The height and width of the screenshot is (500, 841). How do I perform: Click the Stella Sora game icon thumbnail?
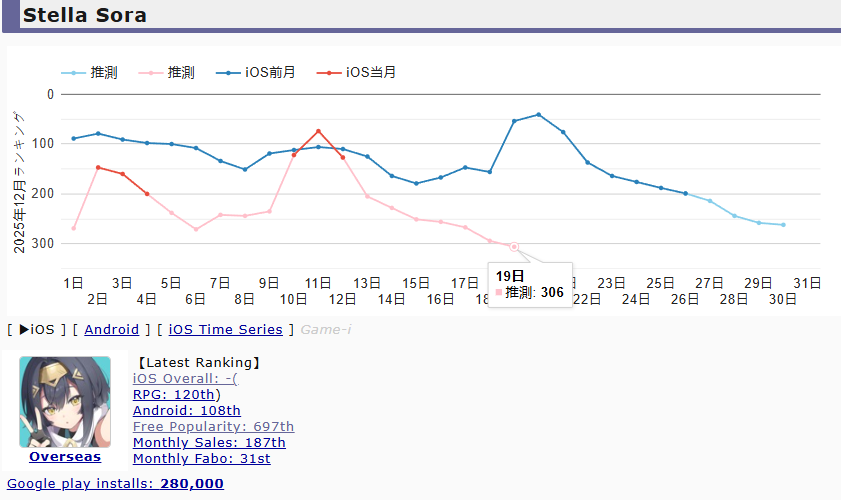65,402
